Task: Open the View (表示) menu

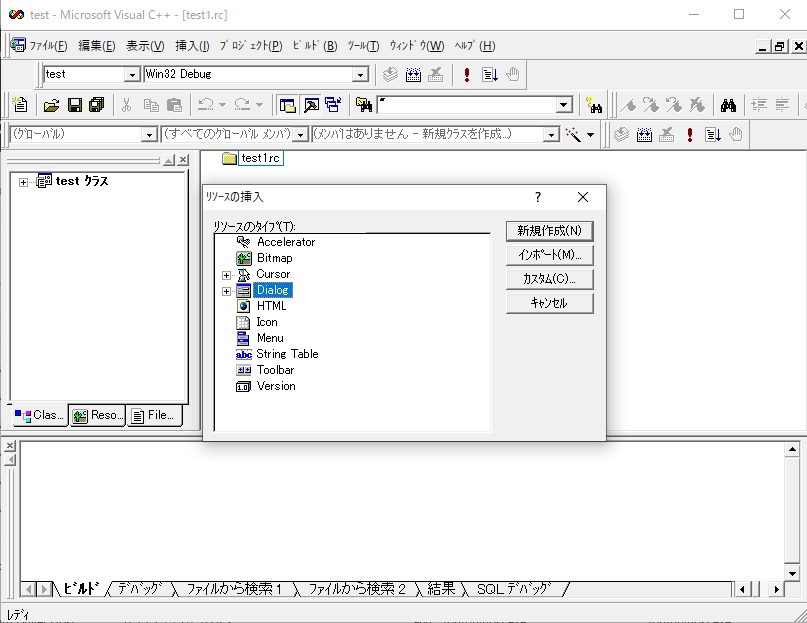Action: coord(146,46)
